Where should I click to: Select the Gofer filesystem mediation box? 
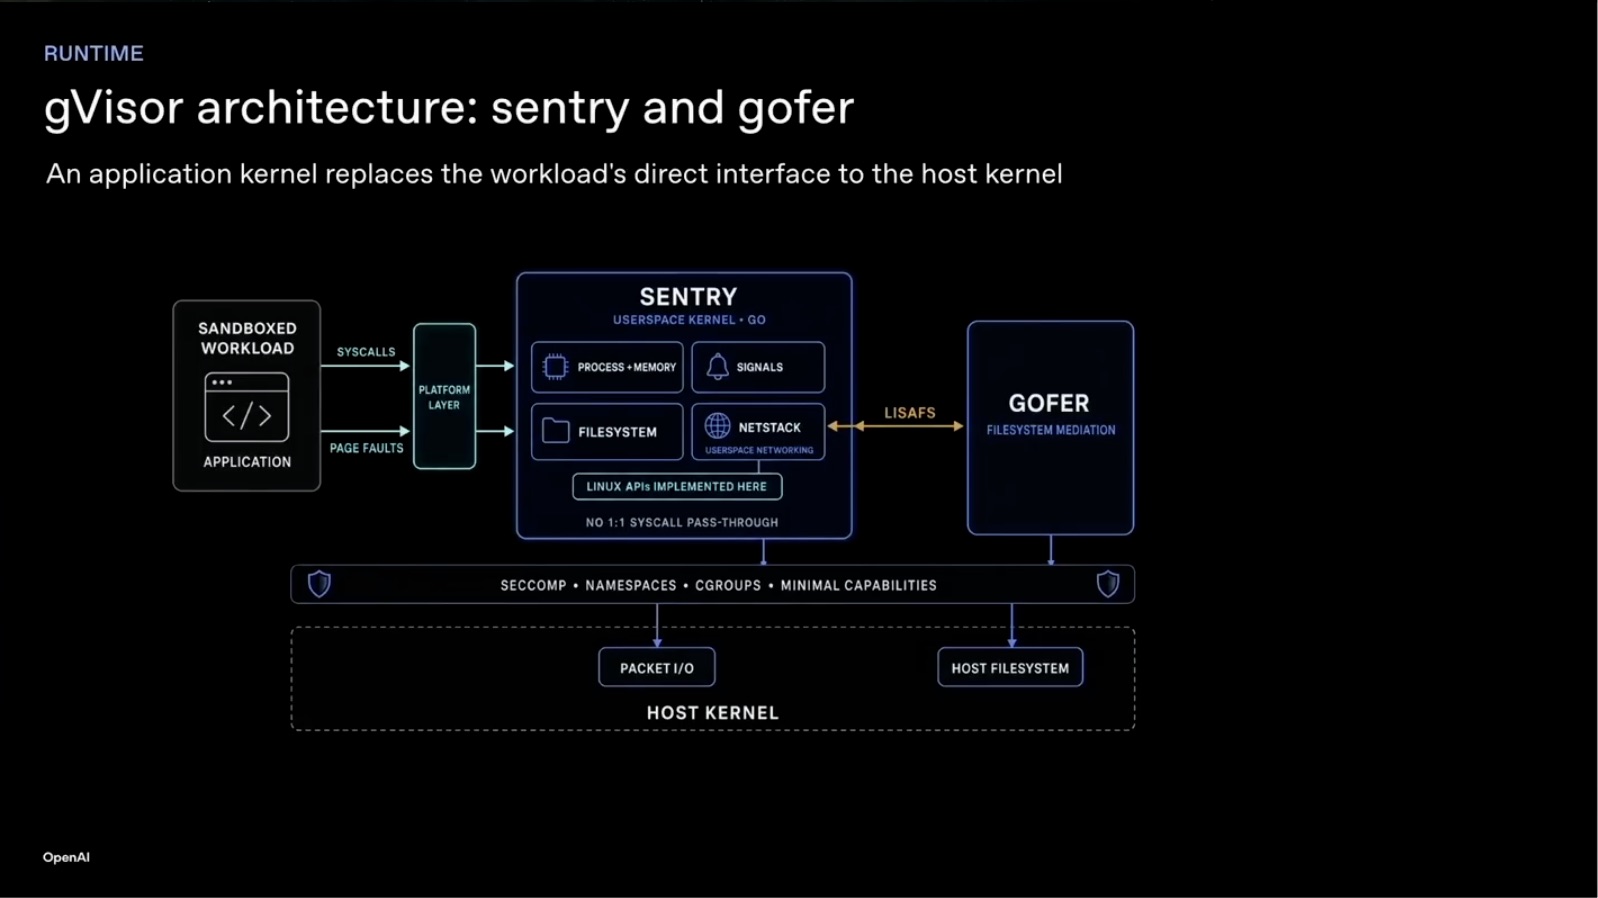(x=1050, y=428)
